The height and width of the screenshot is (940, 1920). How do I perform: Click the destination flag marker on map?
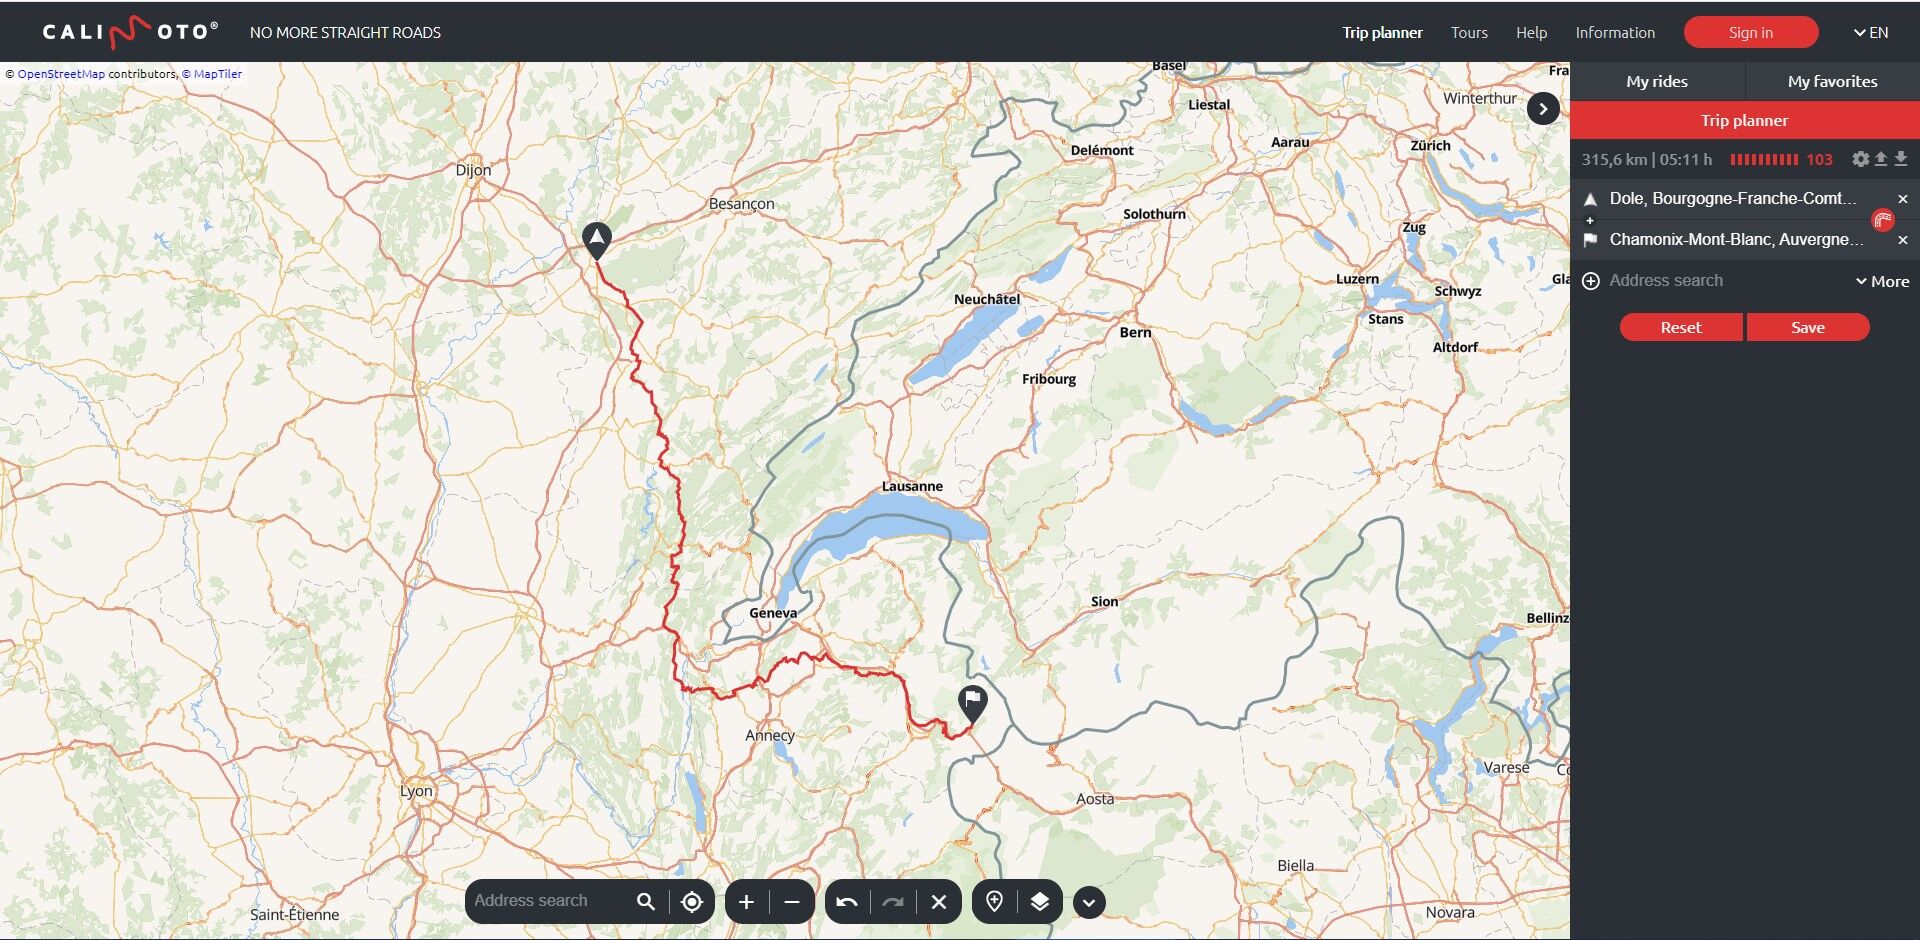click(x=973, y=703)
